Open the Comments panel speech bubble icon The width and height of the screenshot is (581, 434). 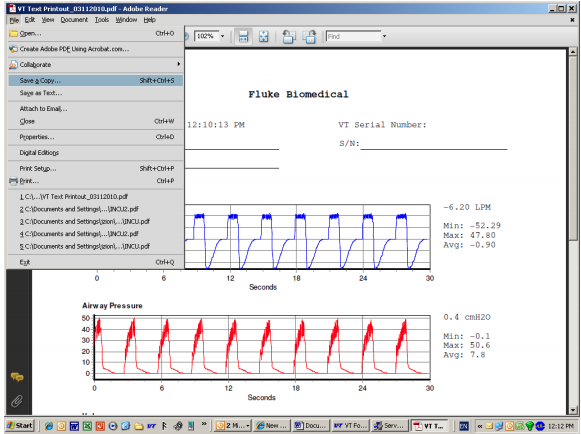pyautogui.click(x=17, y=377)
